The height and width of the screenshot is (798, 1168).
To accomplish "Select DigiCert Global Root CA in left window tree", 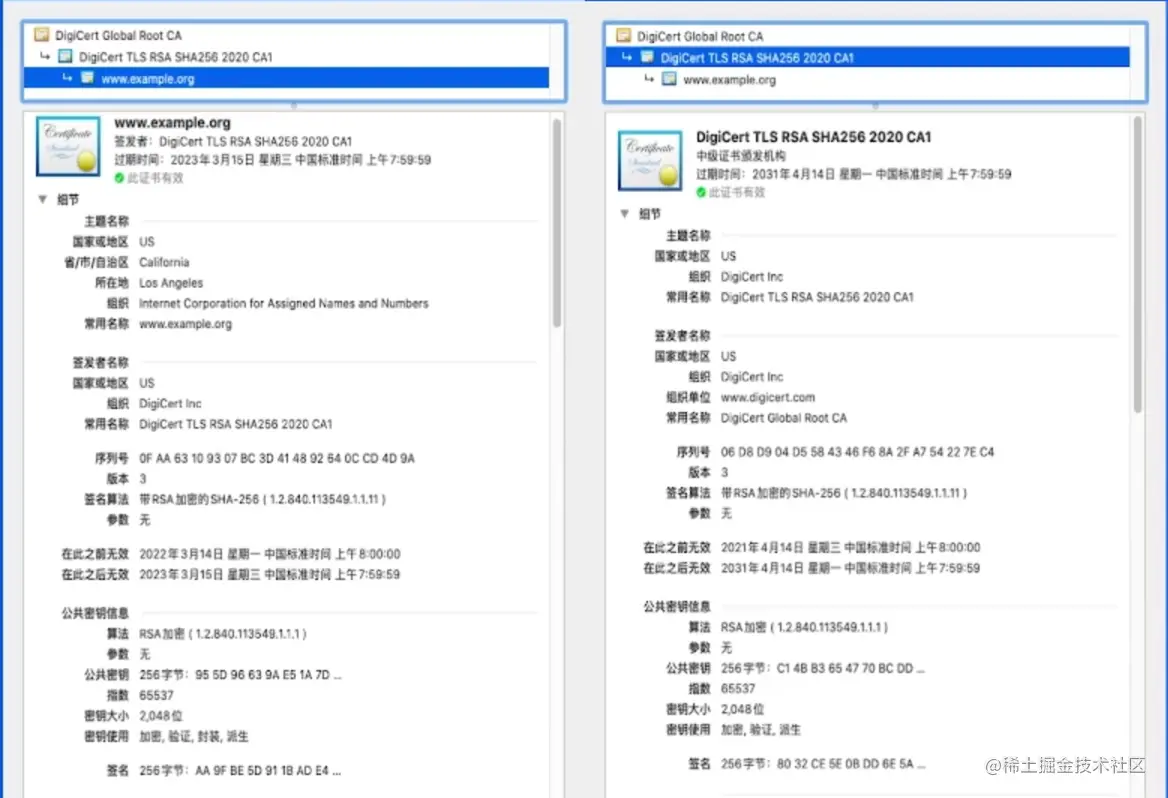I will [x=118, y=35].
